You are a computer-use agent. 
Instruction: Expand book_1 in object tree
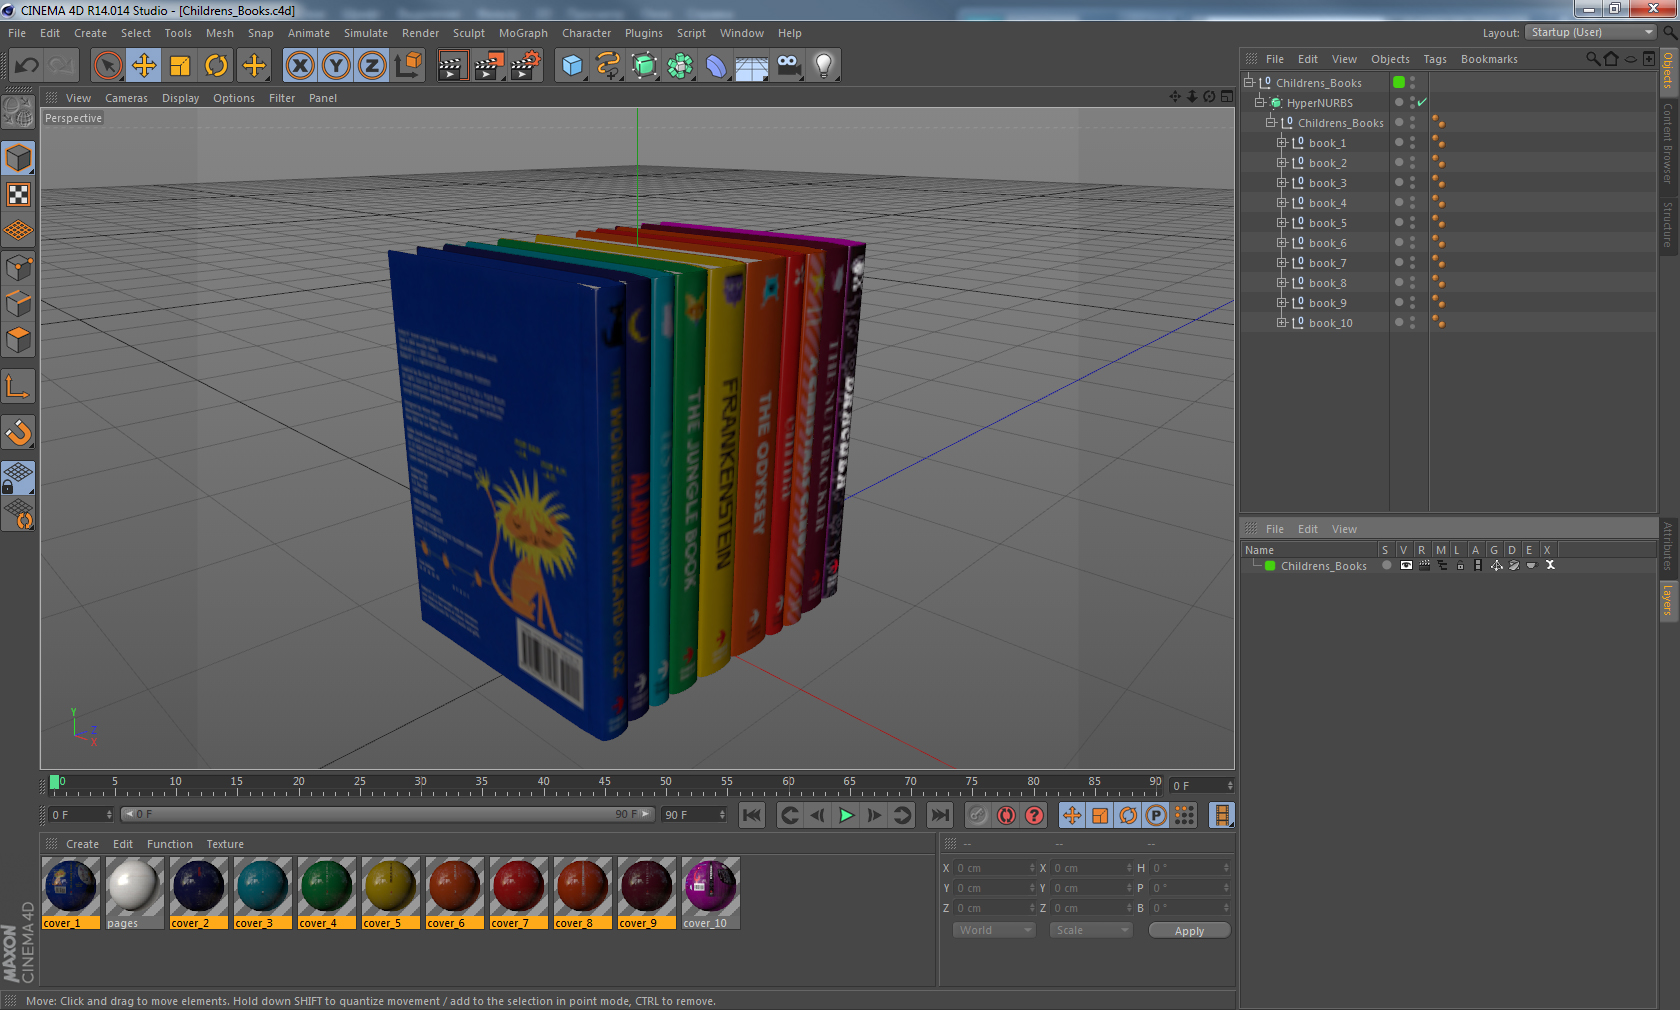coord(1281,143)
